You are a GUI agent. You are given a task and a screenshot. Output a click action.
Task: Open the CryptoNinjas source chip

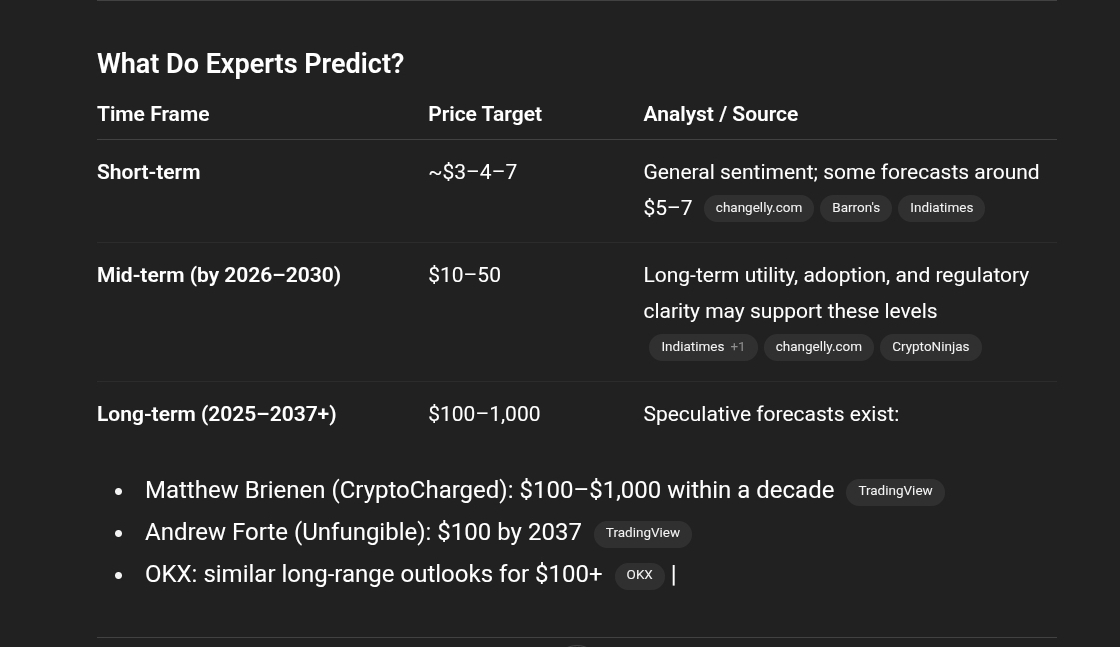coord(930,347)
